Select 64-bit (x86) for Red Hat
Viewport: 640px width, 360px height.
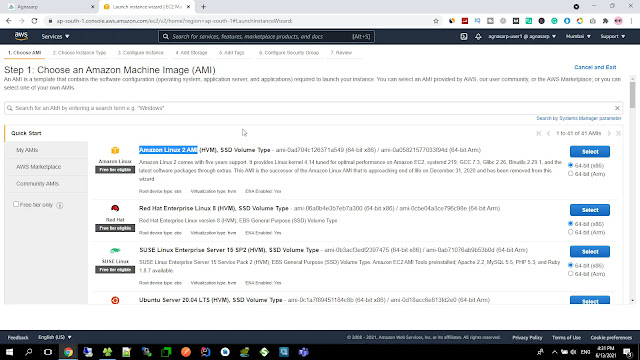point(571,224)
